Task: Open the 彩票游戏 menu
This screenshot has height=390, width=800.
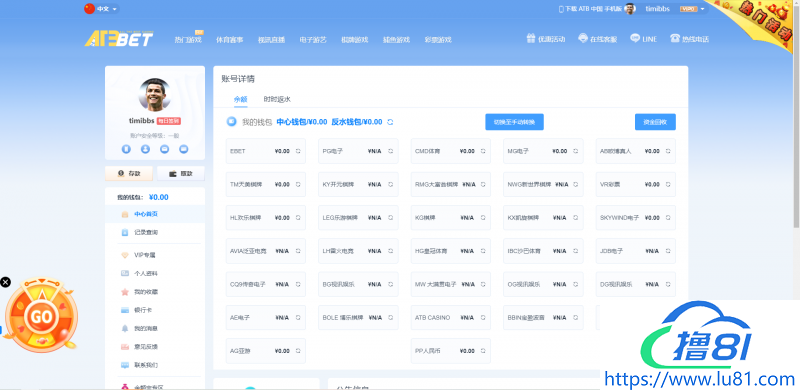Action: (438, 40)
